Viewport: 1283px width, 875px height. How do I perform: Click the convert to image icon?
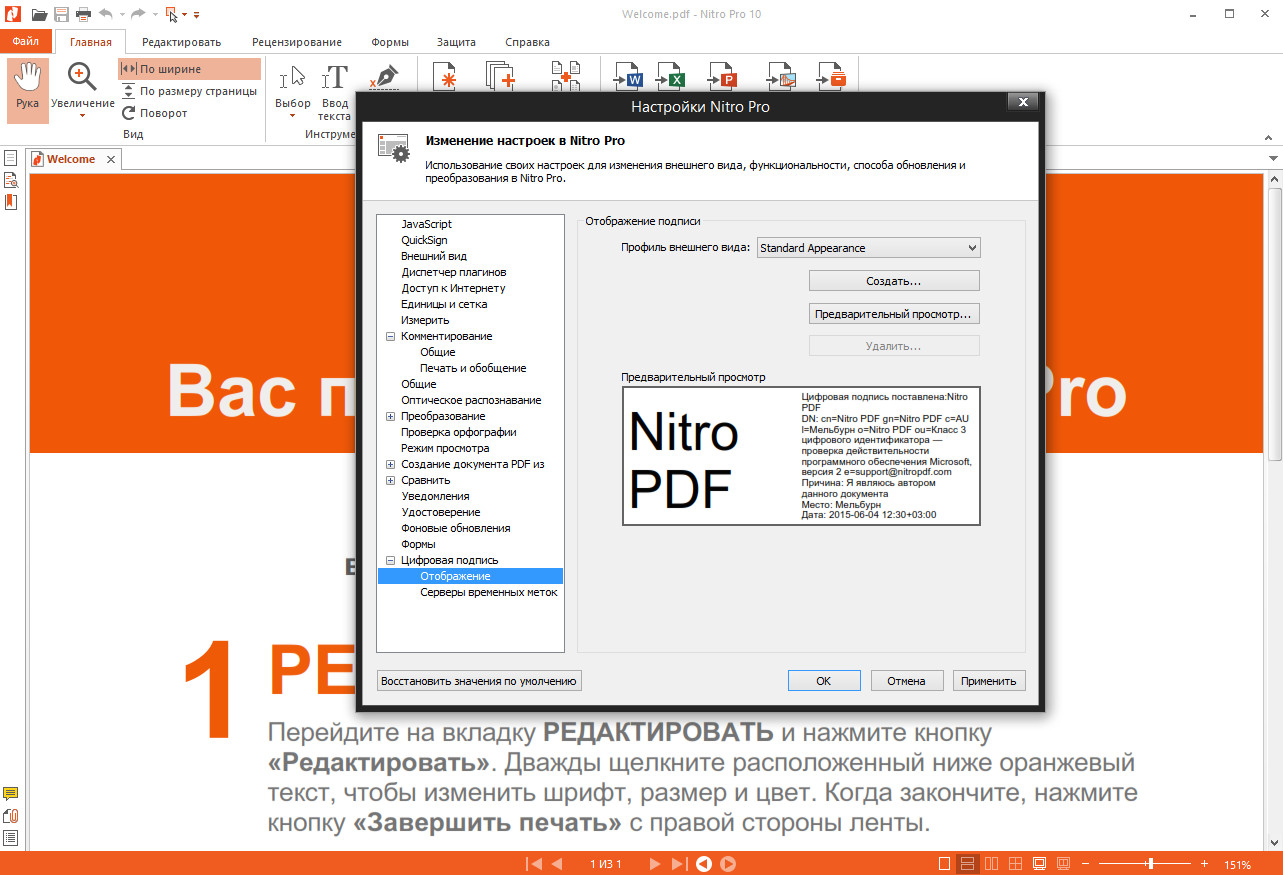click(781, 77)
